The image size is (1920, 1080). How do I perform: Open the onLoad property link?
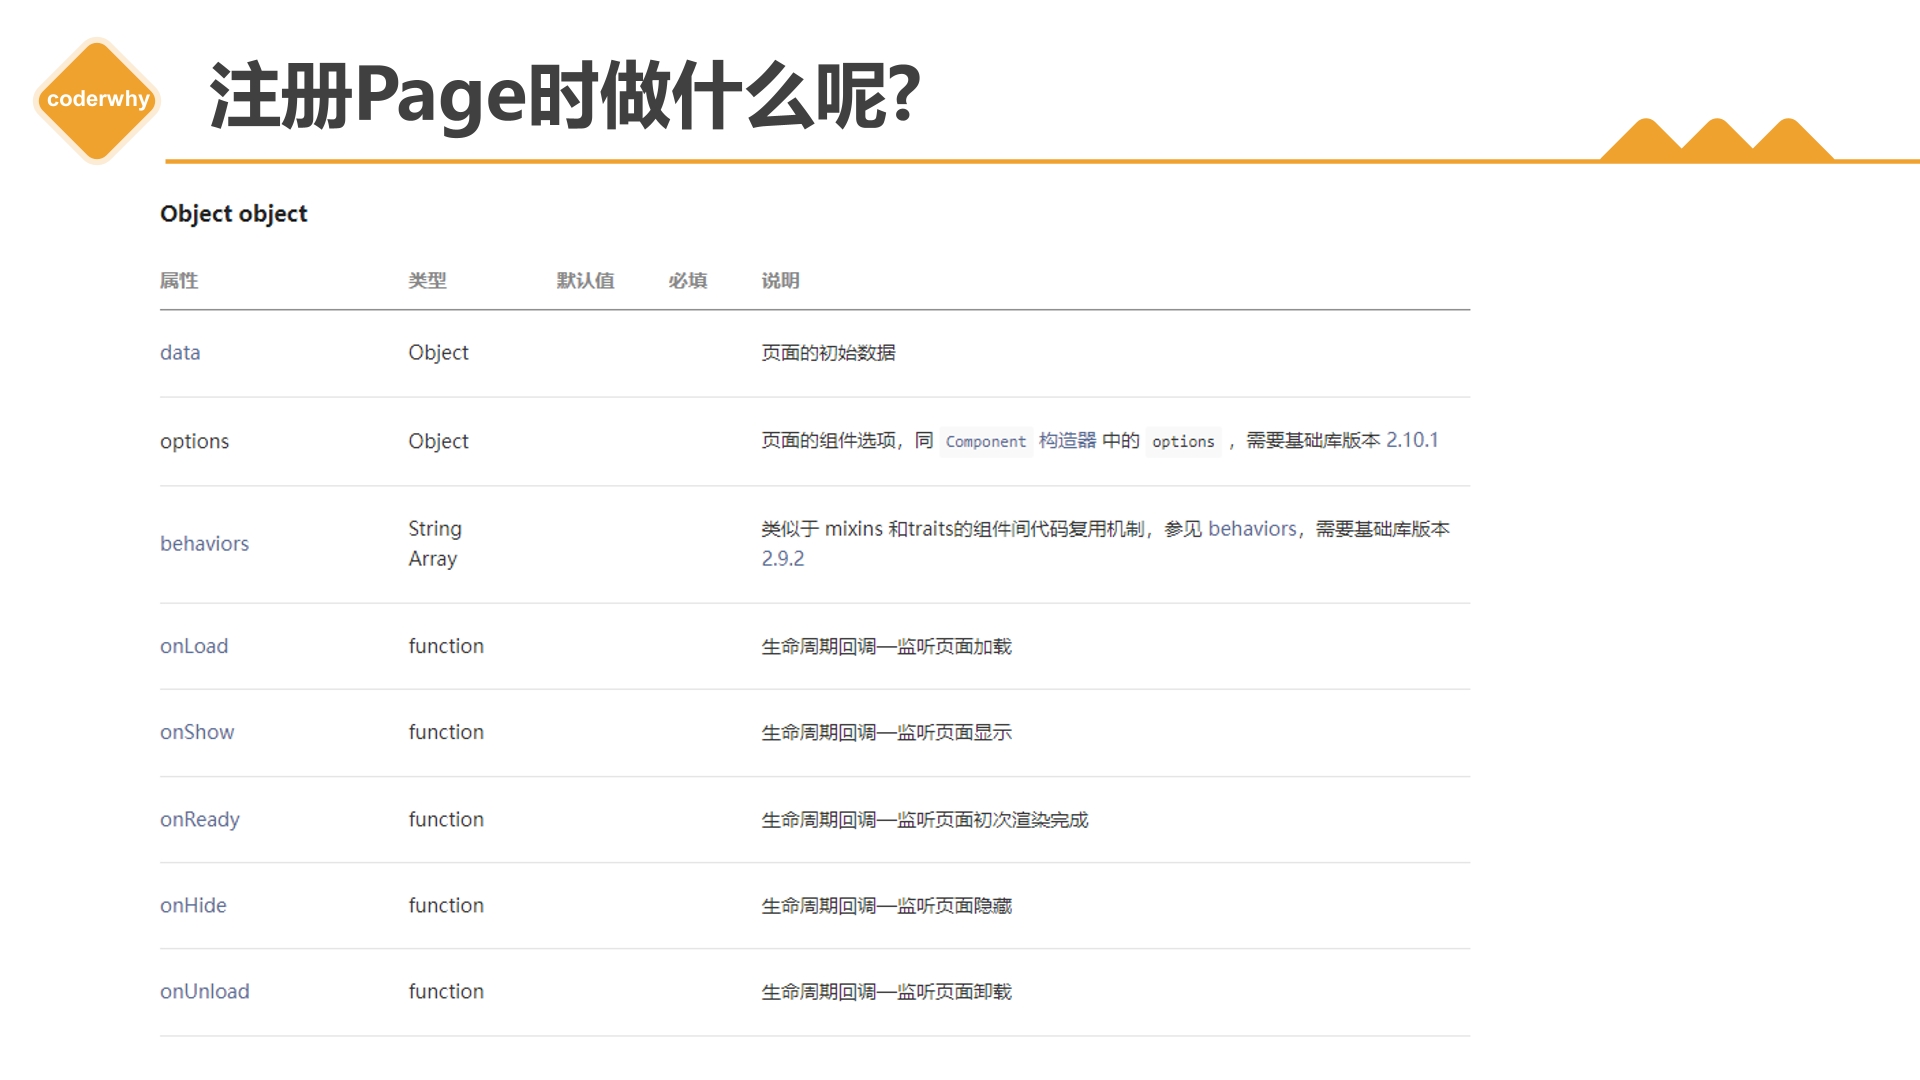[194, 646]
